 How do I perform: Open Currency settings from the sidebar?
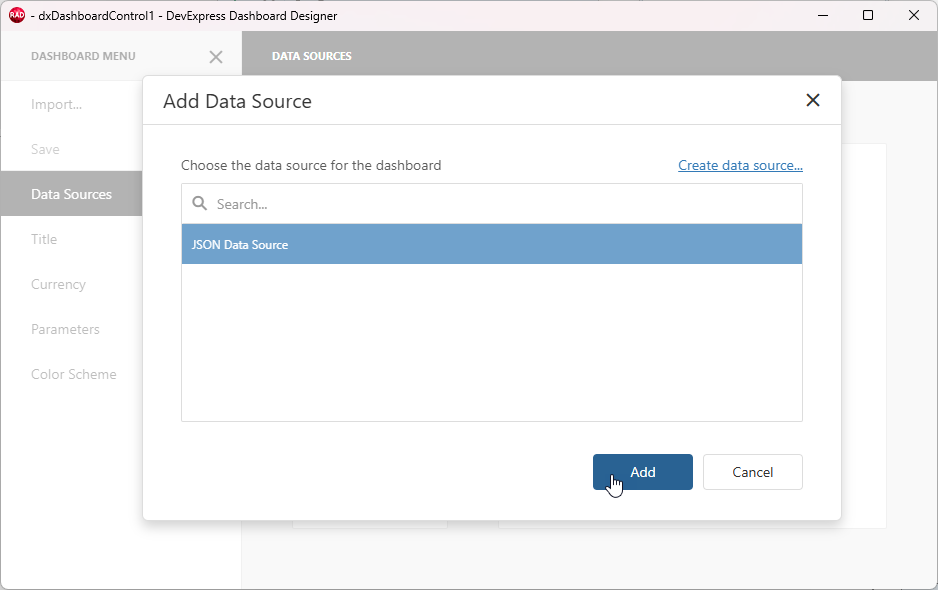58,284
